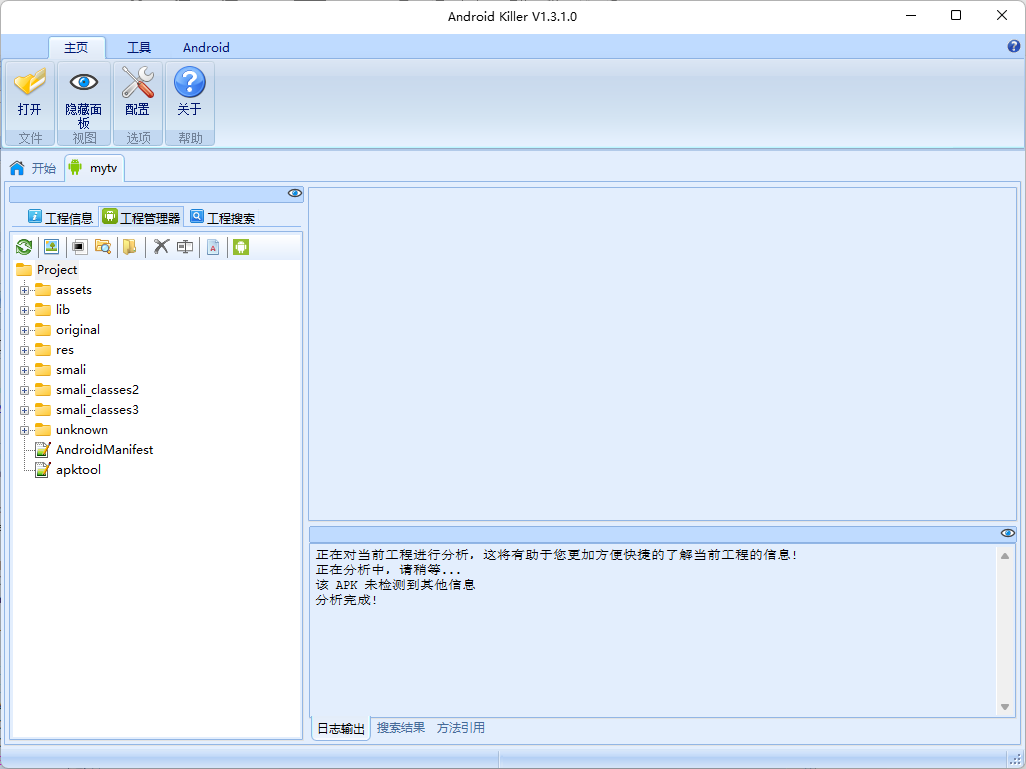Viewport: 1026px width, 769px height.
Task: Click the document with letter A icon
Action: point(213,247)
